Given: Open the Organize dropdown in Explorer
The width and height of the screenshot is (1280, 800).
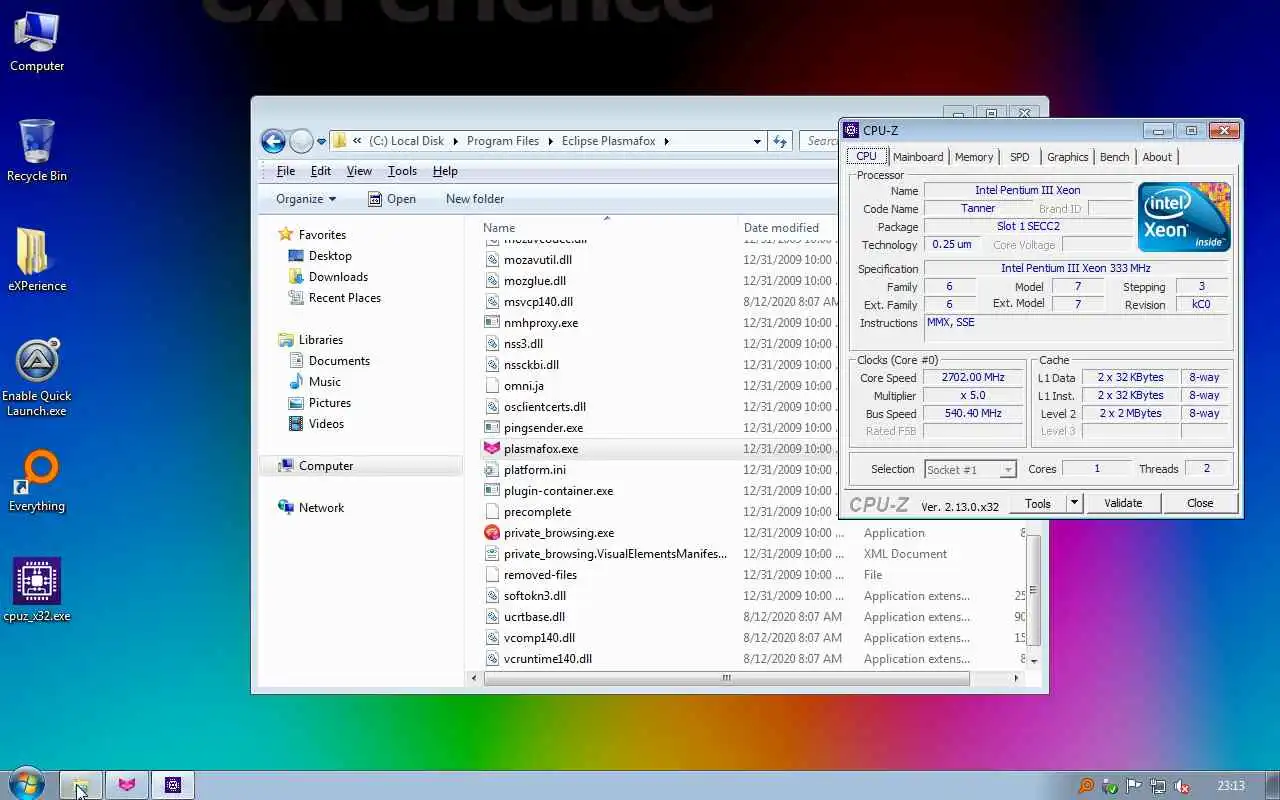Looking at the screenshot, I should click(306, 199).
